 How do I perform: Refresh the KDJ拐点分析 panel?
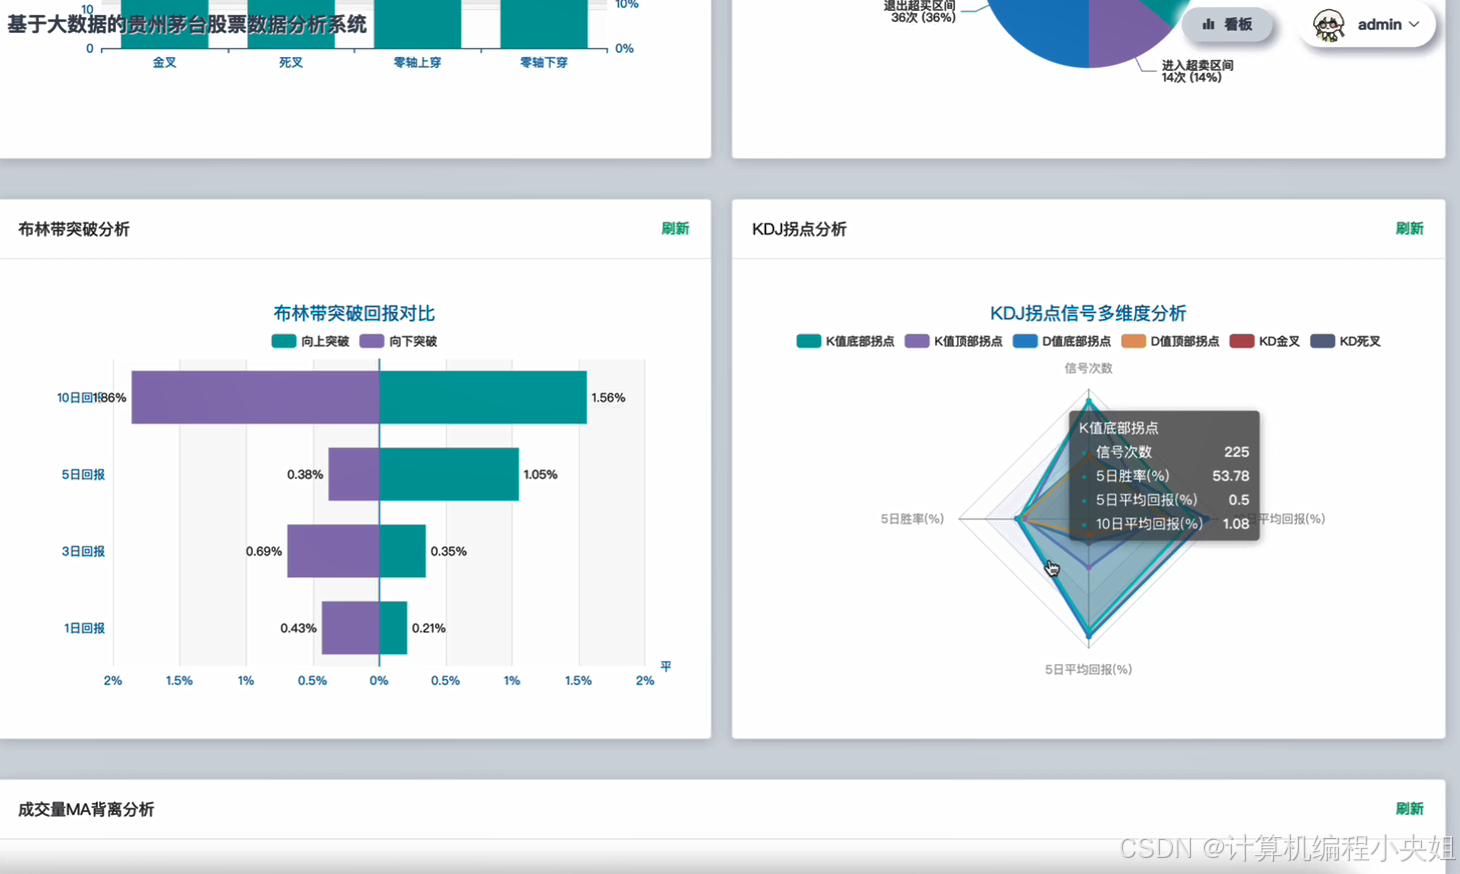click(x=1409, y=229)
